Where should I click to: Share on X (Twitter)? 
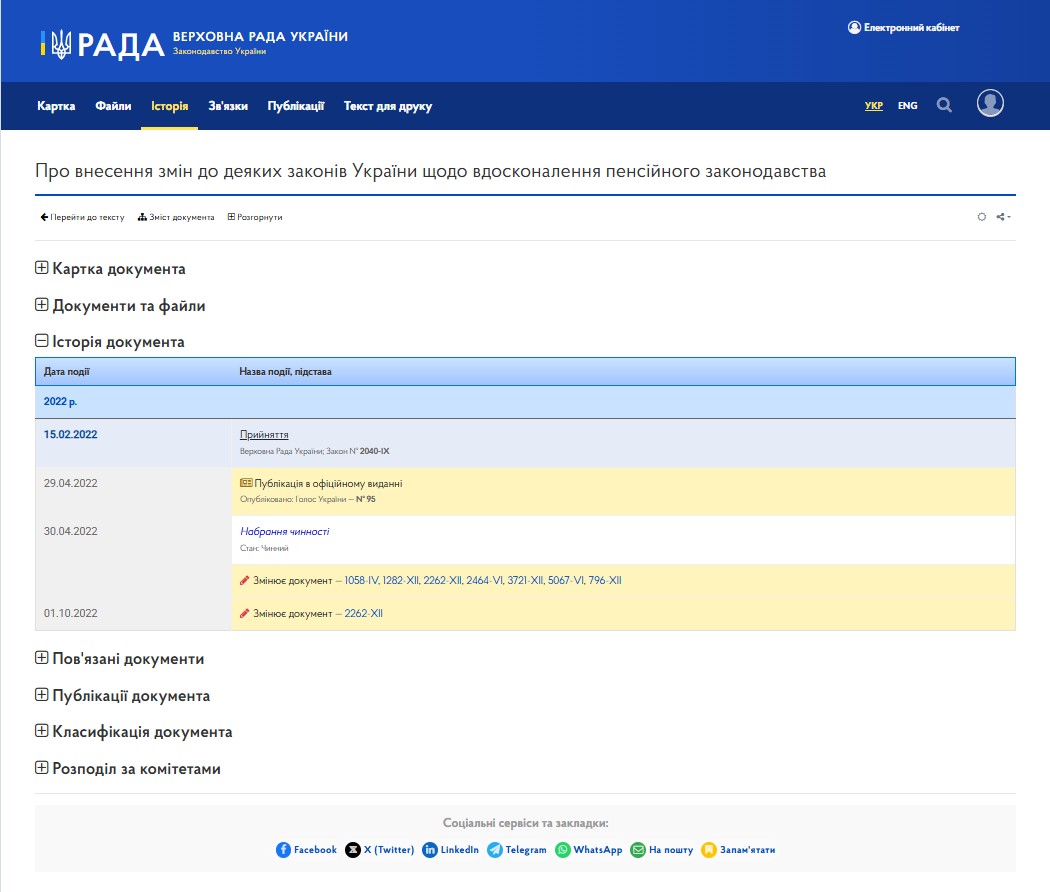click(379, 850)
